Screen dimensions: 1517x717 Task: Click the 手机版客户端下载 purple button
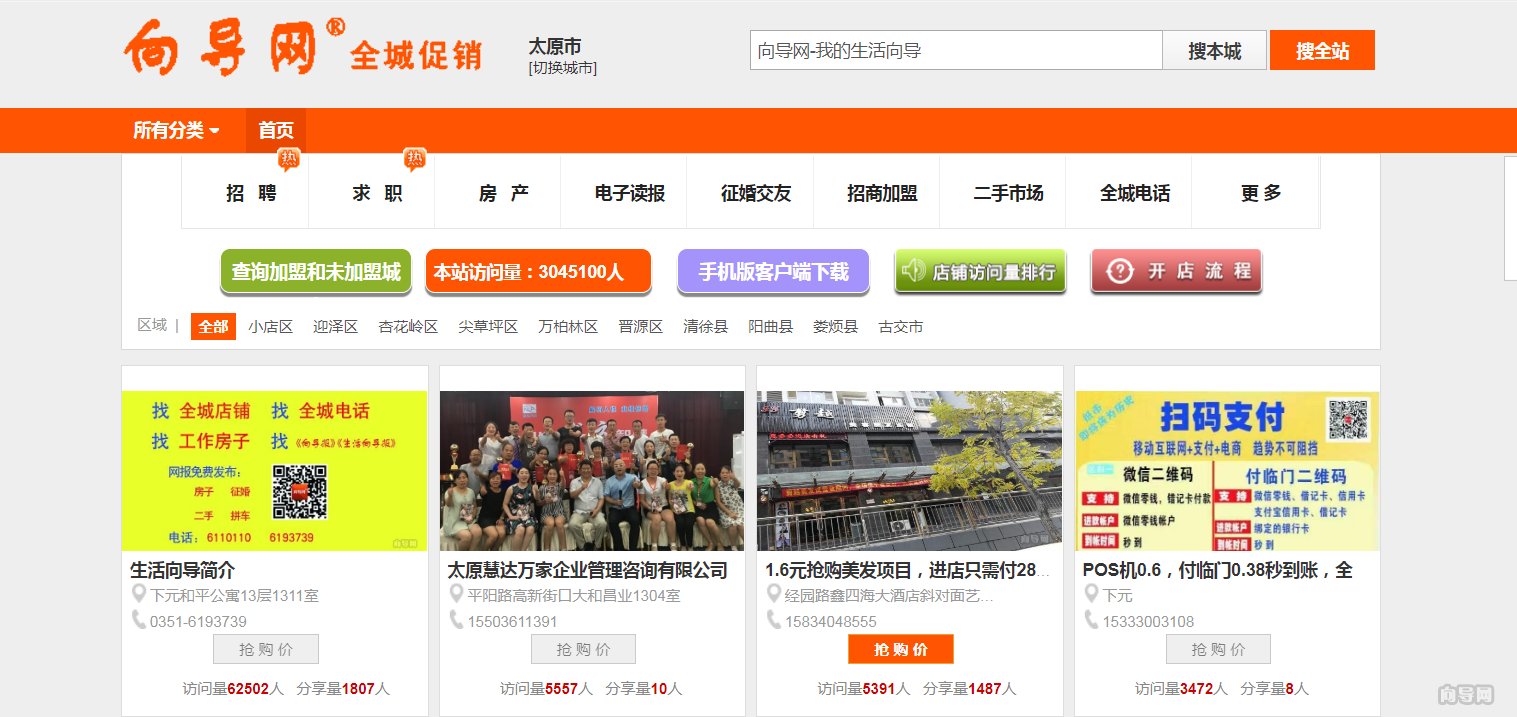[x=773, y=271]
